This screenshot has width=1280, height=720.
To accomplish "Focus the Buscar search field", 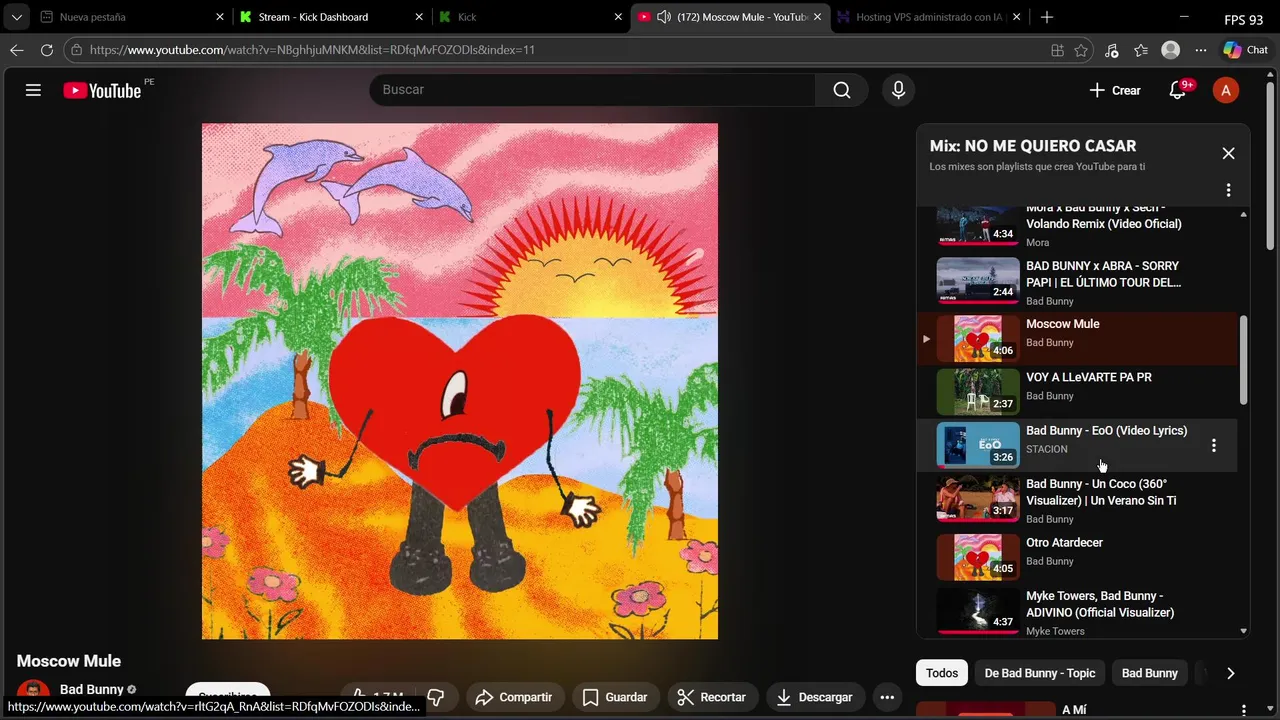I will 593,90.
